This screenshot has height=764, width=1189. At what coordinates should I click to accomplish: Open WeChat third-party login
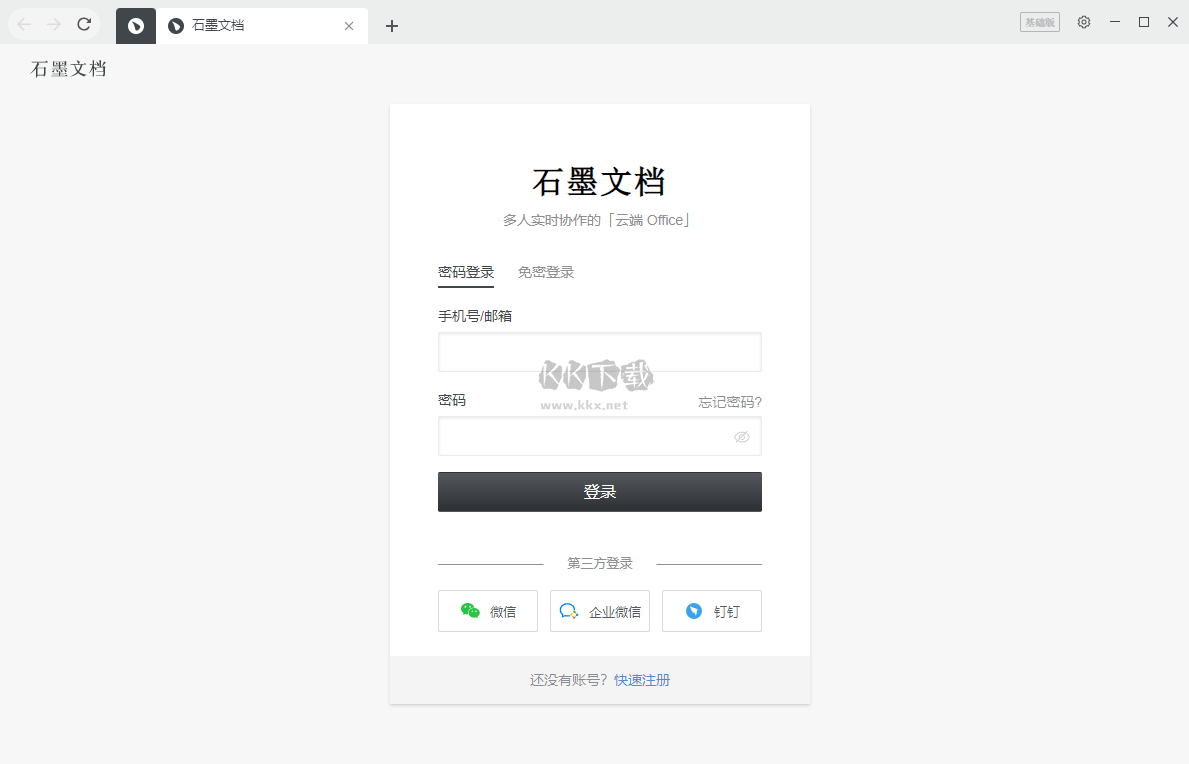tap(487, 611)
